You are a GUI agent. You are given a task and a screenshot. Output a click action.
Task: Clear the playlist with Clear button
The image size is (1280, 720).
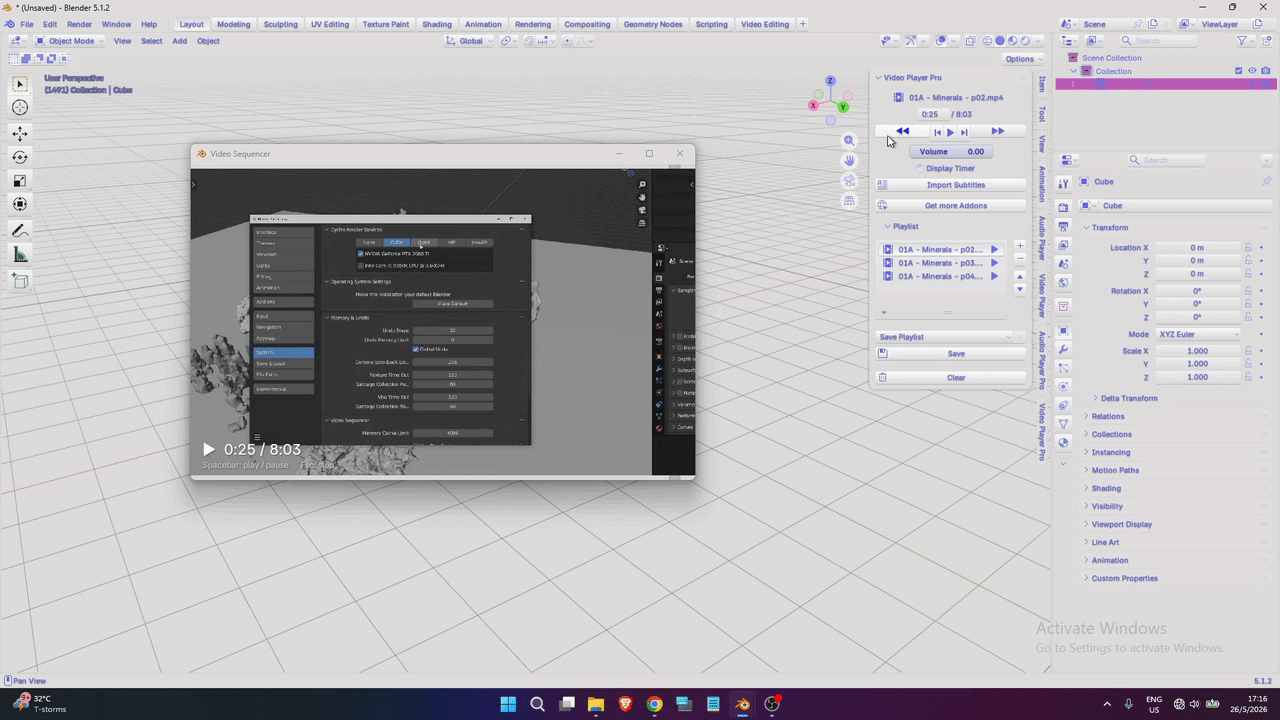(x=951, y=378)
